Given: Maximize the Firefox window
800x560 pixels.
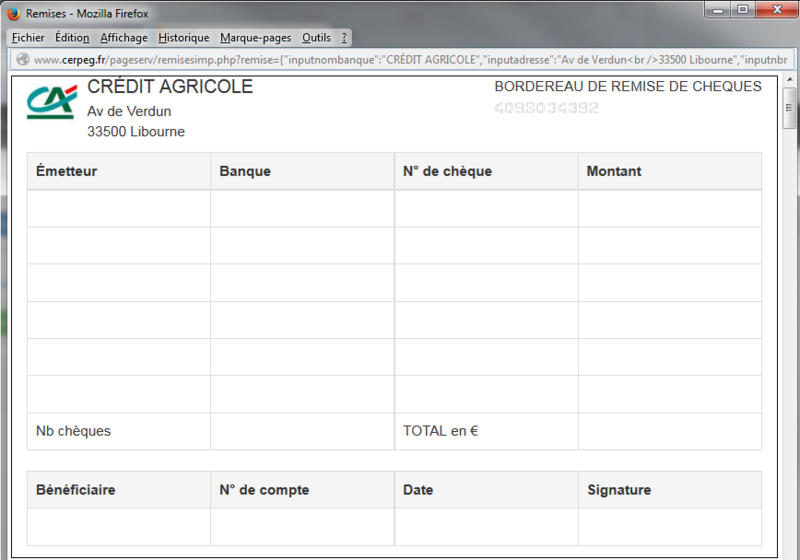Looking at the screenshot, I should click(x=742, y=10).
